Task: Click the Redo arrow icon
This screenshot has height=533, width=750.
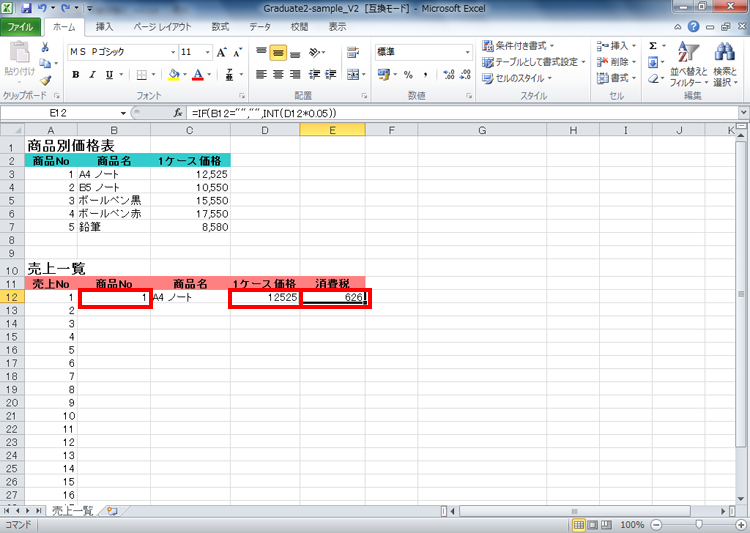Action: [65, 8]
